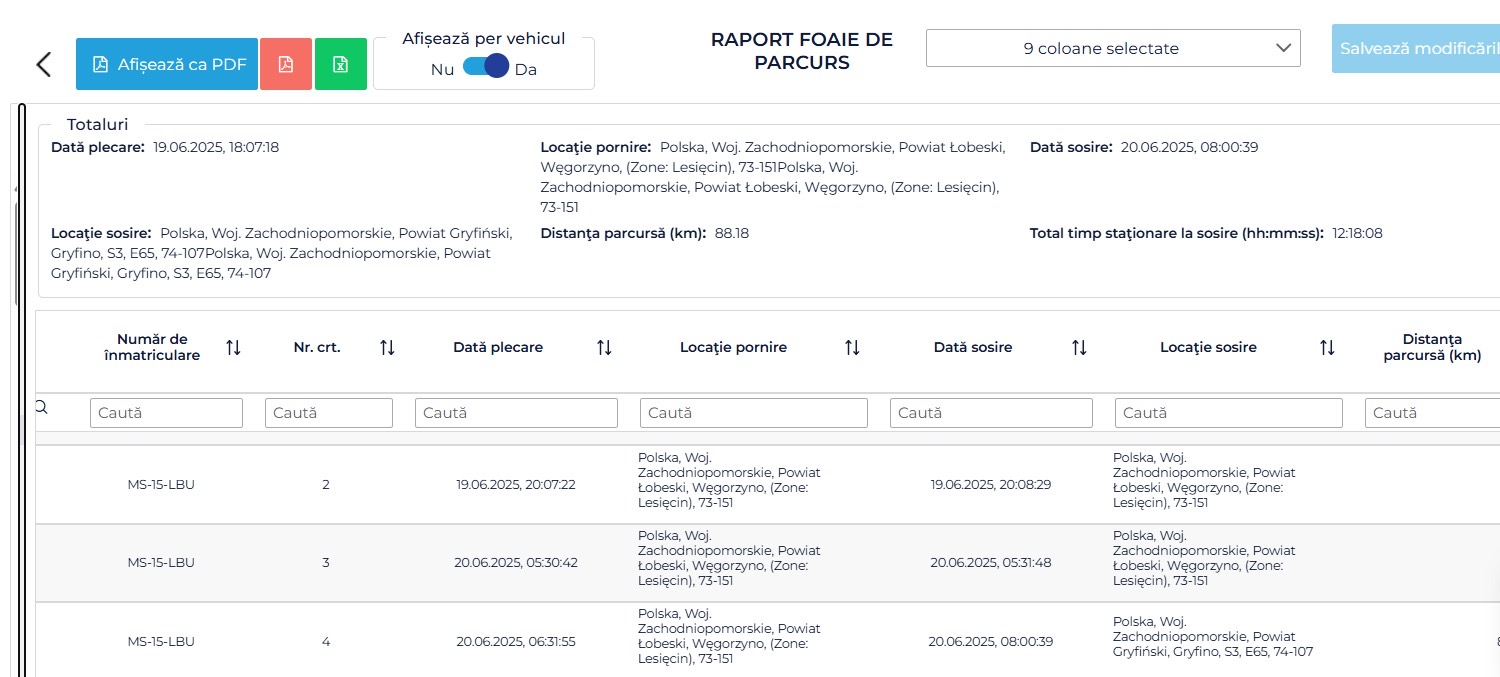
Task: Click the red PDF export icon
Action: [286, 65]
